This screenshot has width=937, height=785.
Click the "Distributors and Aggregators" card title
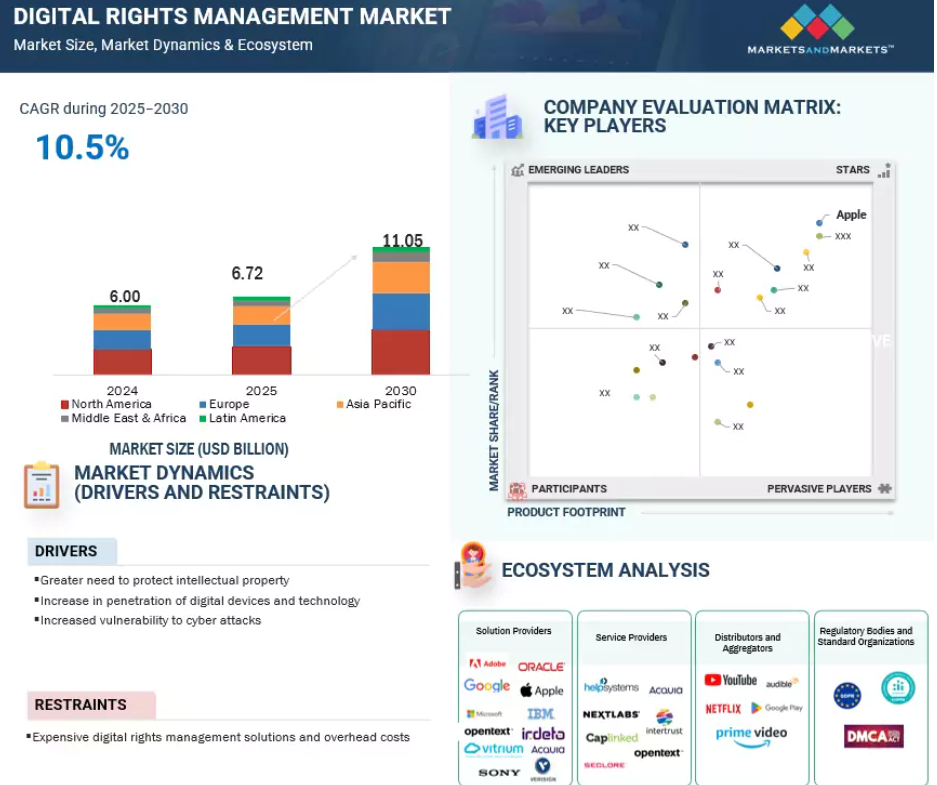click(x=748, y=643)
